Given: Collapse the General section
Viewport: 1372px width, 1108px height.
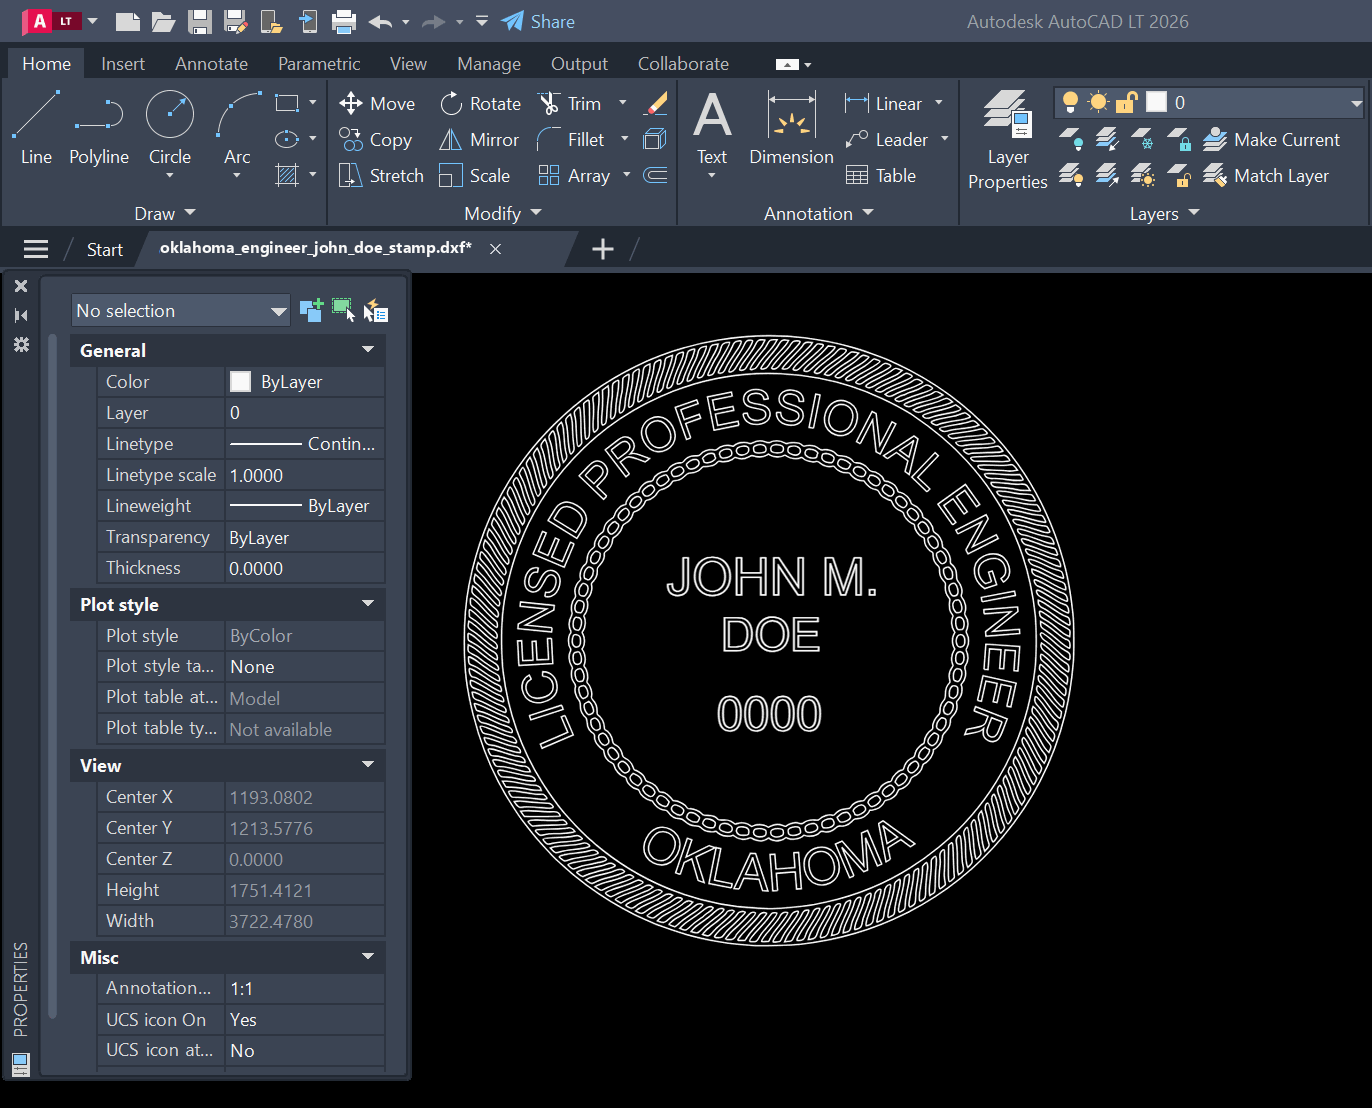Looking at the screenshot, I should tap(368, 350).
